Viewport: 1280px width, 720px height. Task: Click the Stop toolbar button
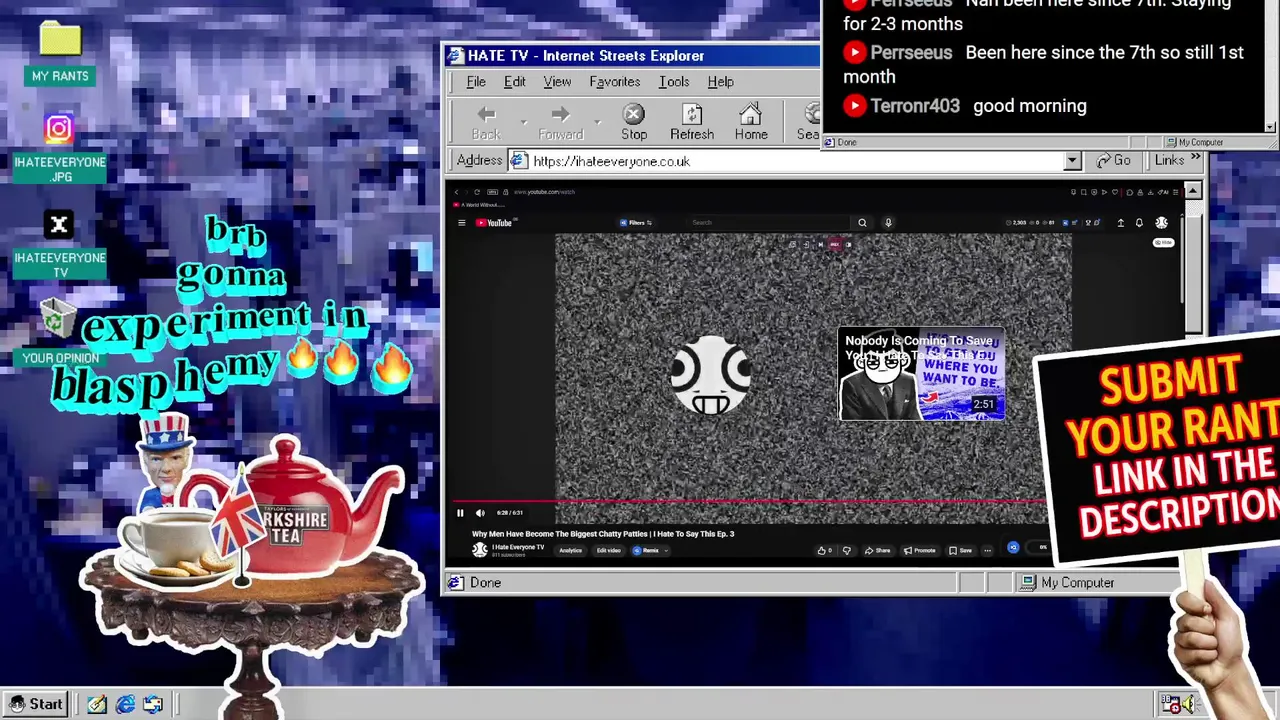tap(634, 122)
